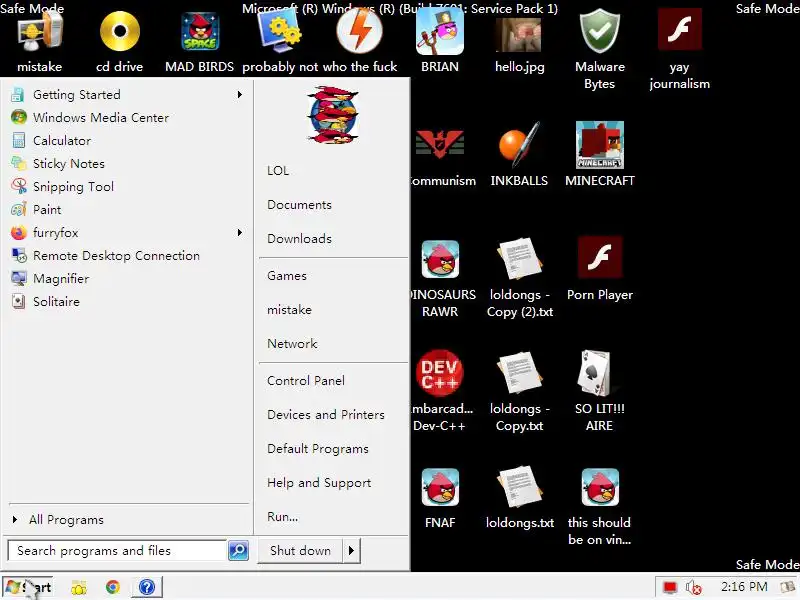The image size is (800, 600).
Task: Expand All Programs list
Action: point(127,520)
